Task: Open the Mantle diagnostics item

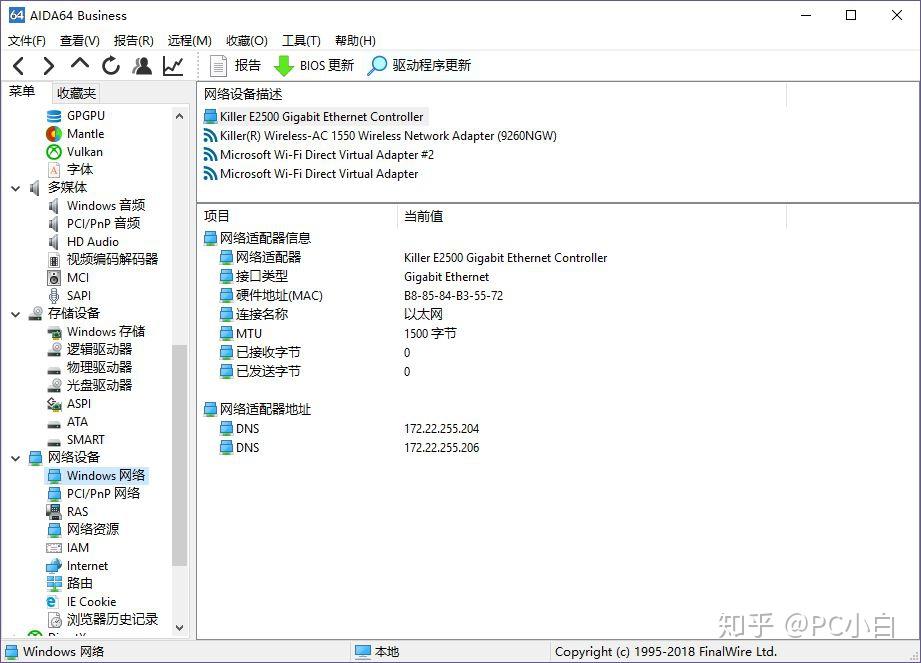Action: tap(84, 133)
